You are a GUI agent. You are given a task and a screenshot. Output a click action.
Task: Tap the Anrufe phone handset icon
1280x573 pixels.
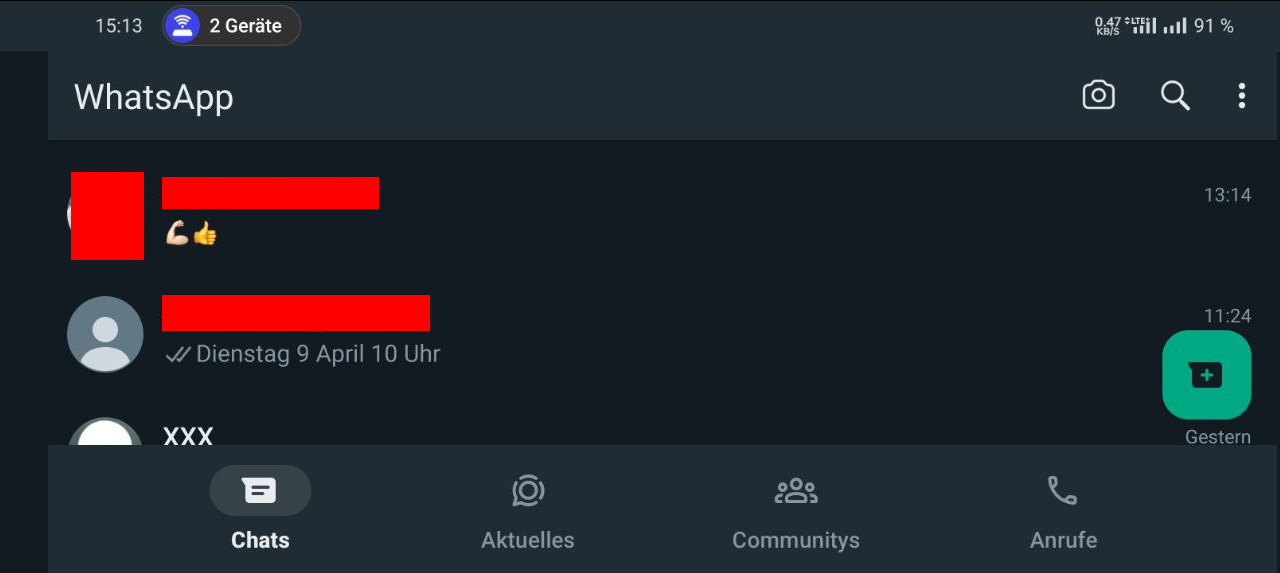[x=1062, y=491]
